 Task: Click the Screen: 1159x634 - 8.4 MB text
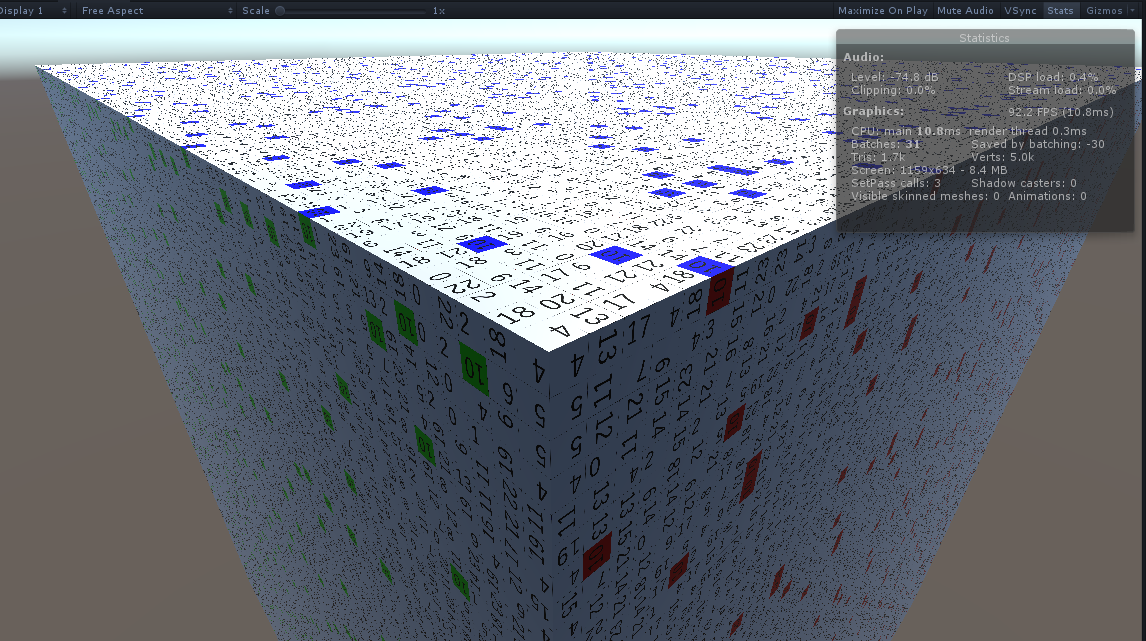[928, 170]
